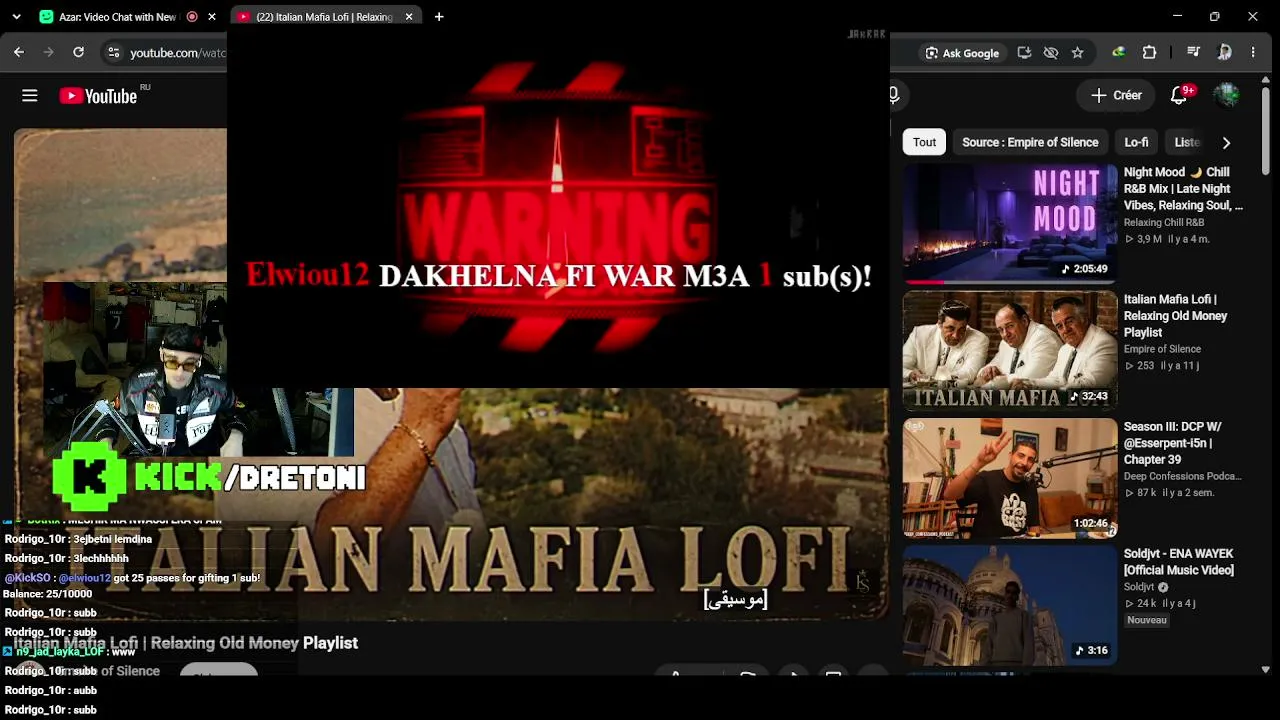Install app via the install icon
This screenshot has width=1280, height=720.
click(x=1025, y=53)
